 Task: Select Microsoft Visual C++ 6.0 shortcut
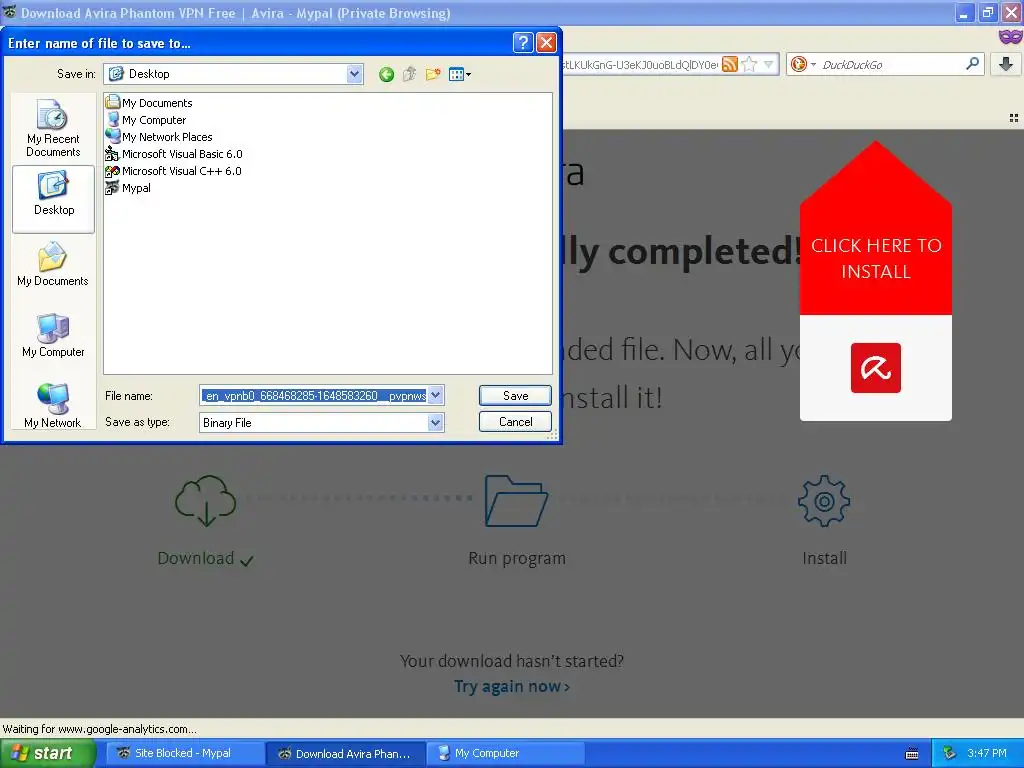(x=174, y=170)
